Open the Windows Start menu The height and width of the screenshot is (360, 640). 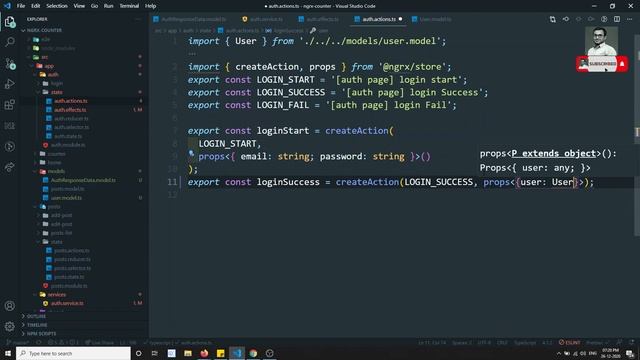coord(8,353)
